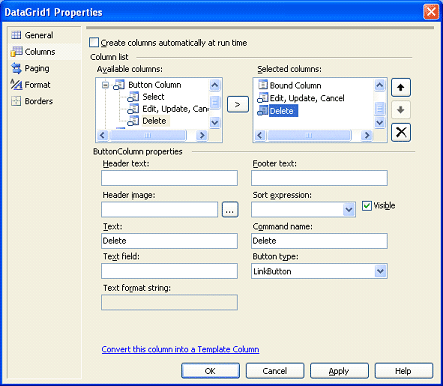Image resolution: width=443 pixels, height=386 pixels.
Task: Click Selected columns horizontal scrollbar thumb
Action: (309, 135)
